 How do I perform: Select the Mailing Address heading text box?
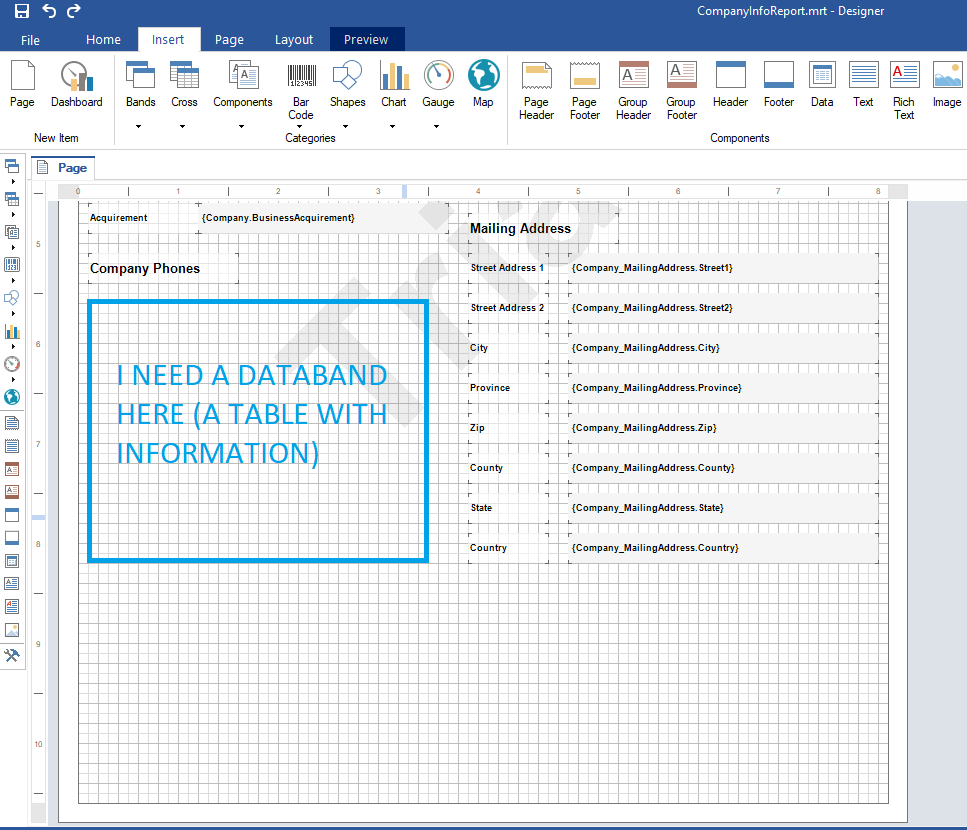pos(543,228)
